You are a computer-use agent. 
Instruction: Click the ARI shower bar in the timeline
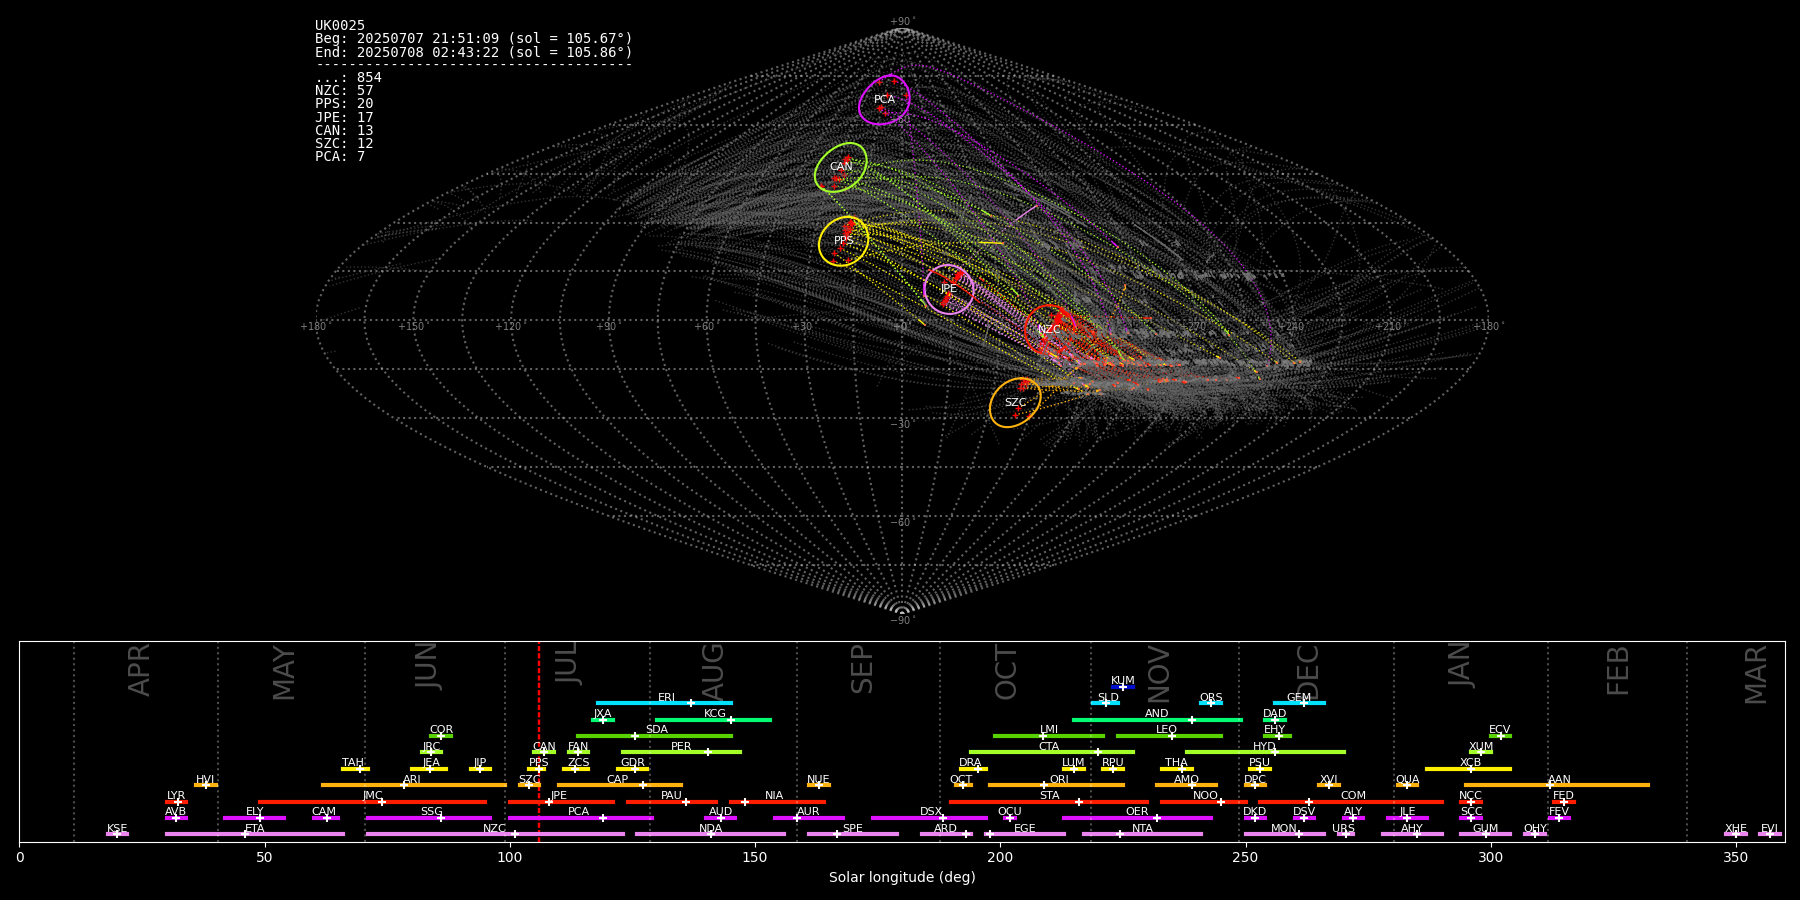pyautogui.click(x=414, y=785)
